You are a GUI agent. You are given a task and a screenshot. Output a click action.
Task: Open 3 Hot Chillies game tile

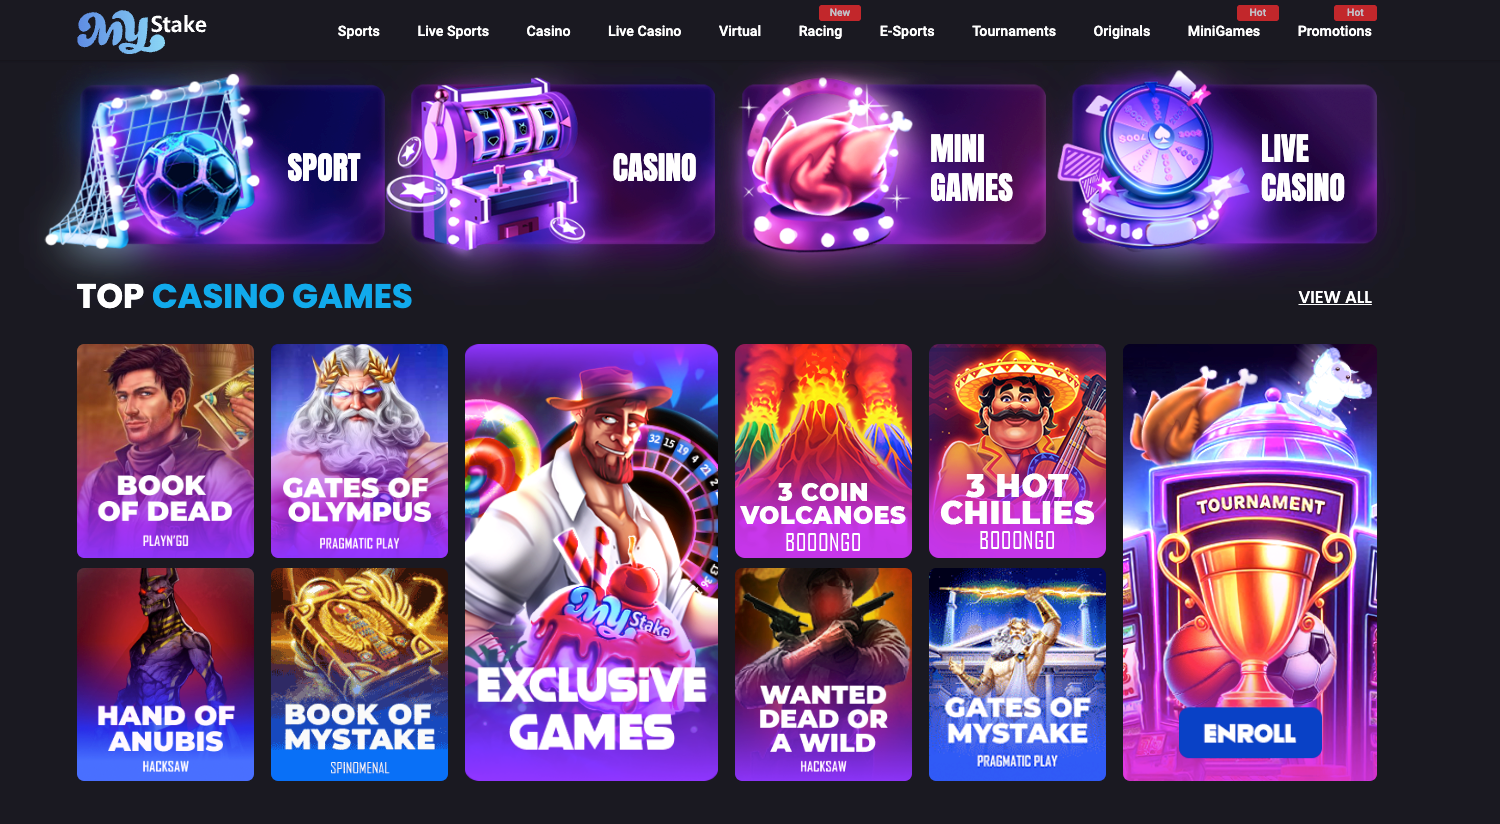[1017, 451]
